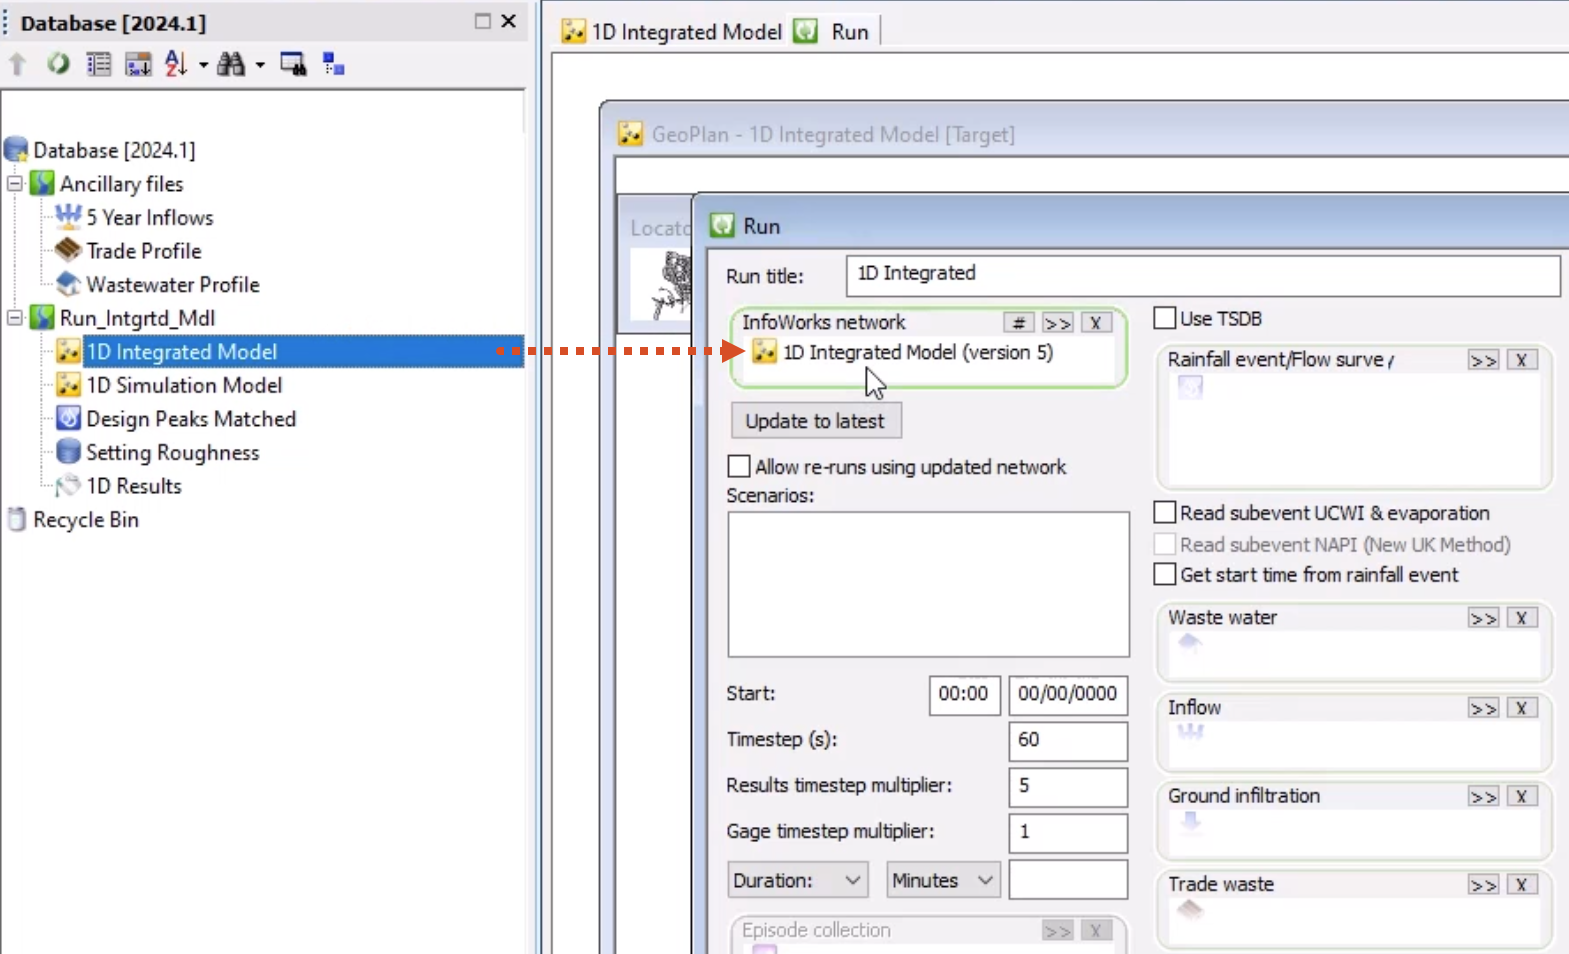The width and height of the screenshot is (1569, 954).
Task: Click Update to latest button
Action: 815,421
